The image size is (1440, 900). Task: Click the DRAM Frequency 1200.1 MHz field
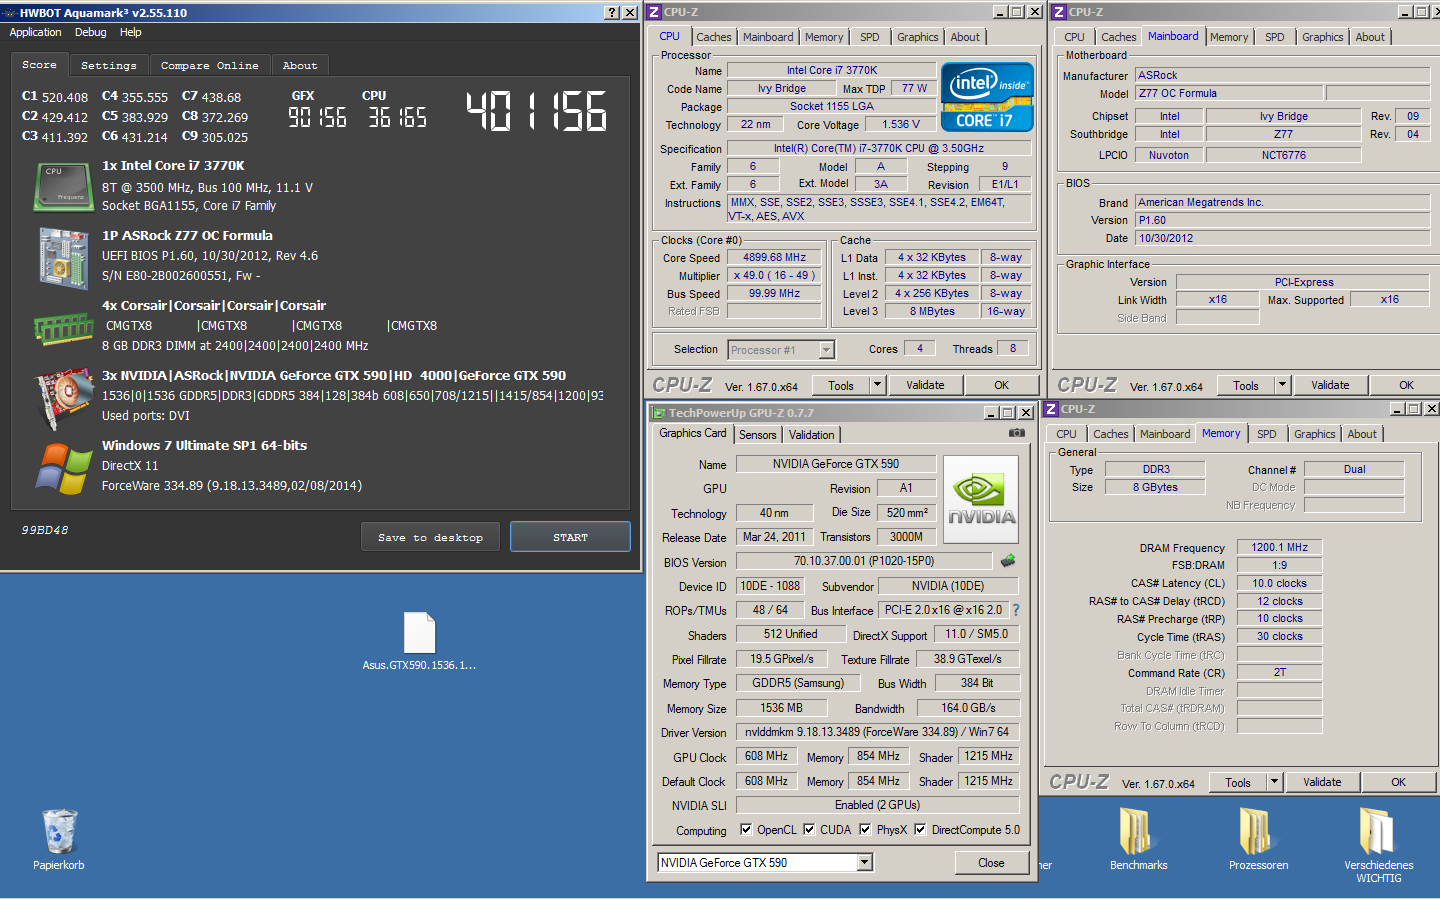pyautogui.click(x=1280, y=547)
